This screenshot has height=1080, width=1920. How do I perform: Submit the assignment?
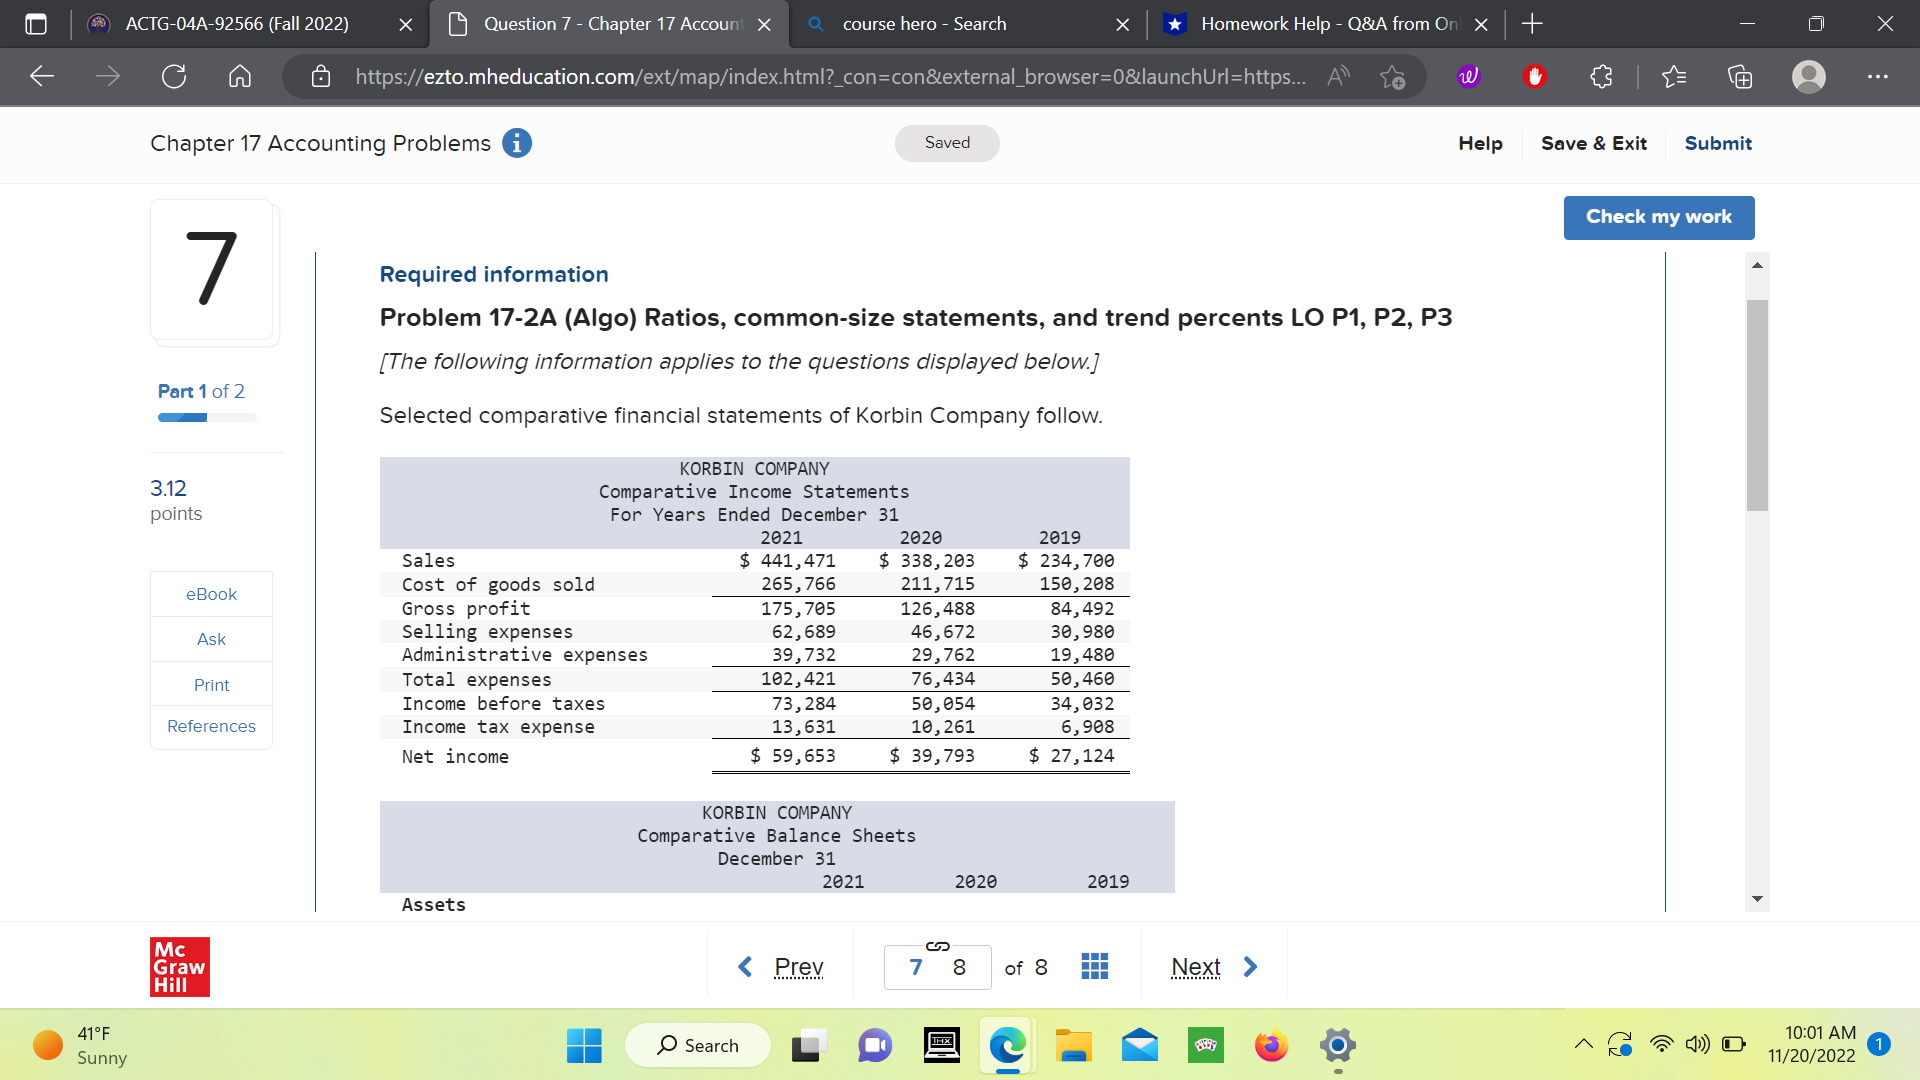(1718, 143)
